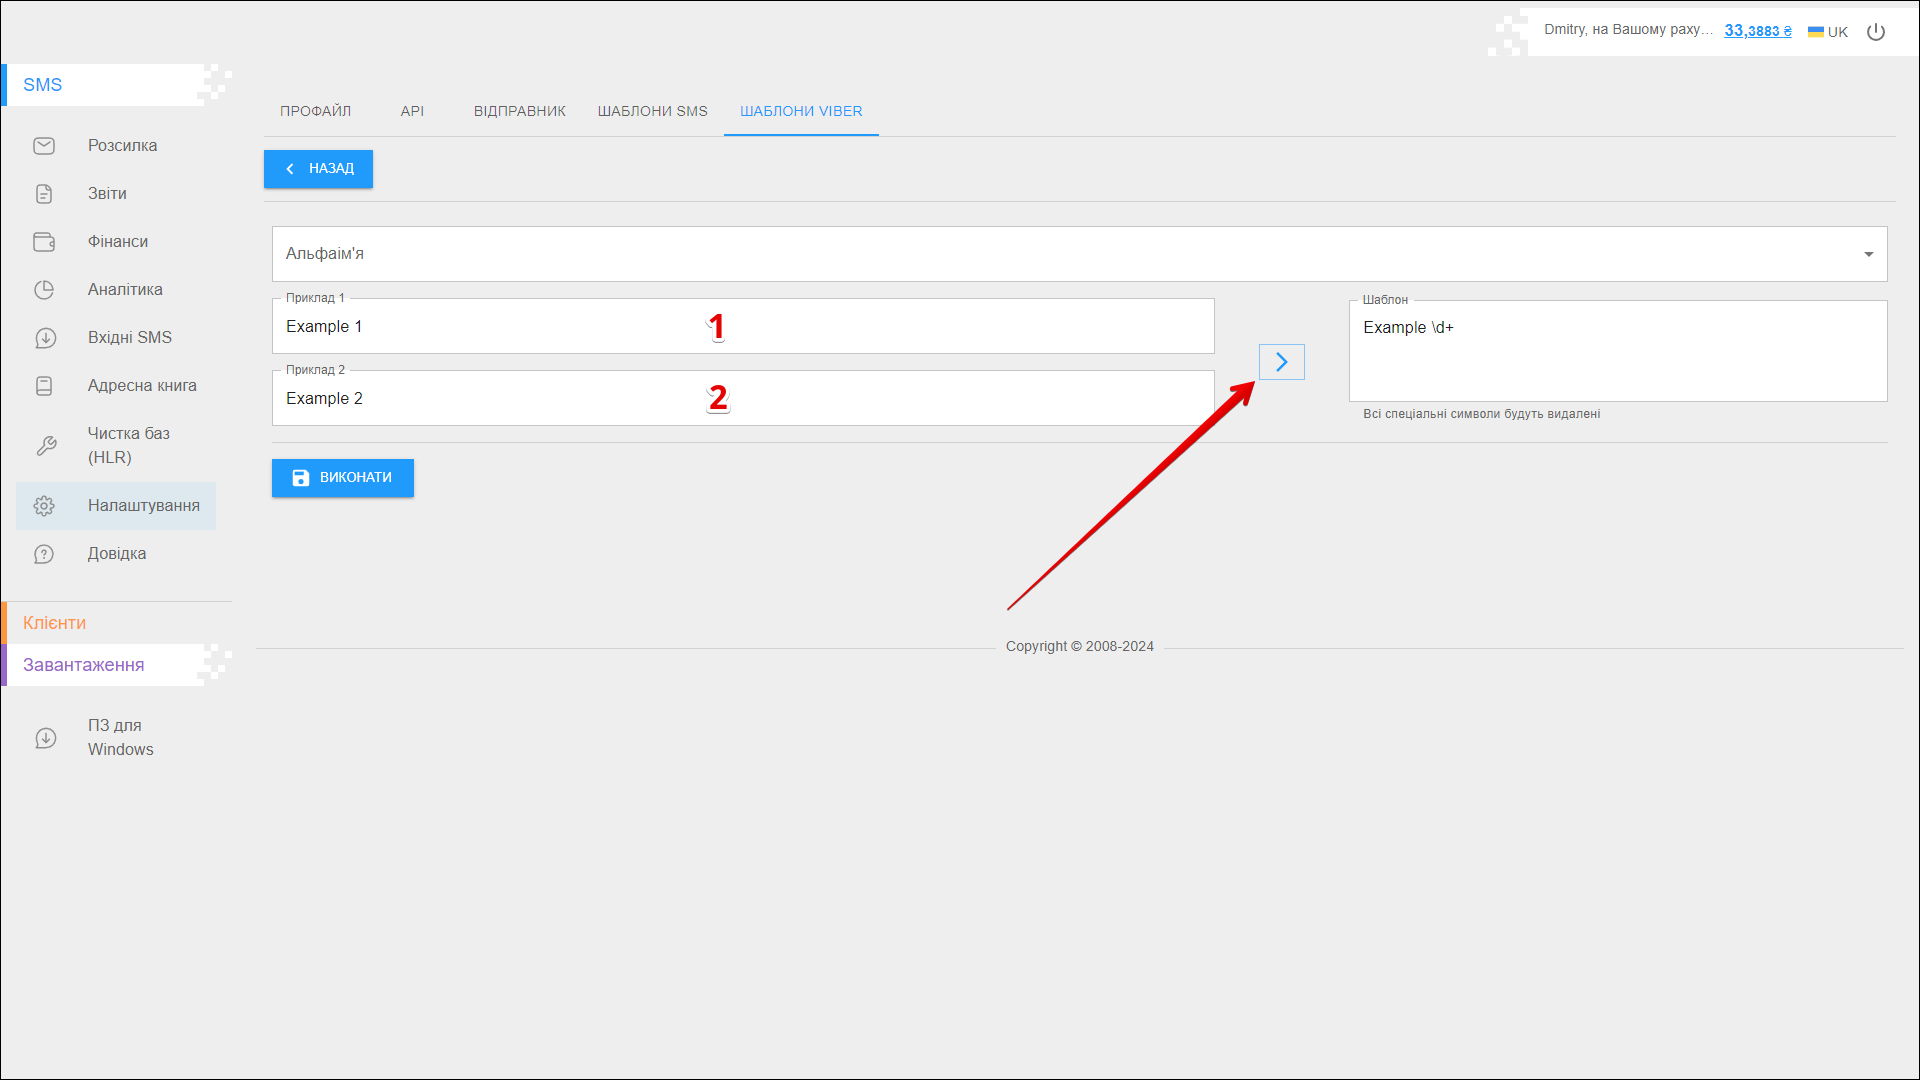1920x1080 pixels.
Task: Click the wallet icon for Фінанси
Action: click(44, 242)
